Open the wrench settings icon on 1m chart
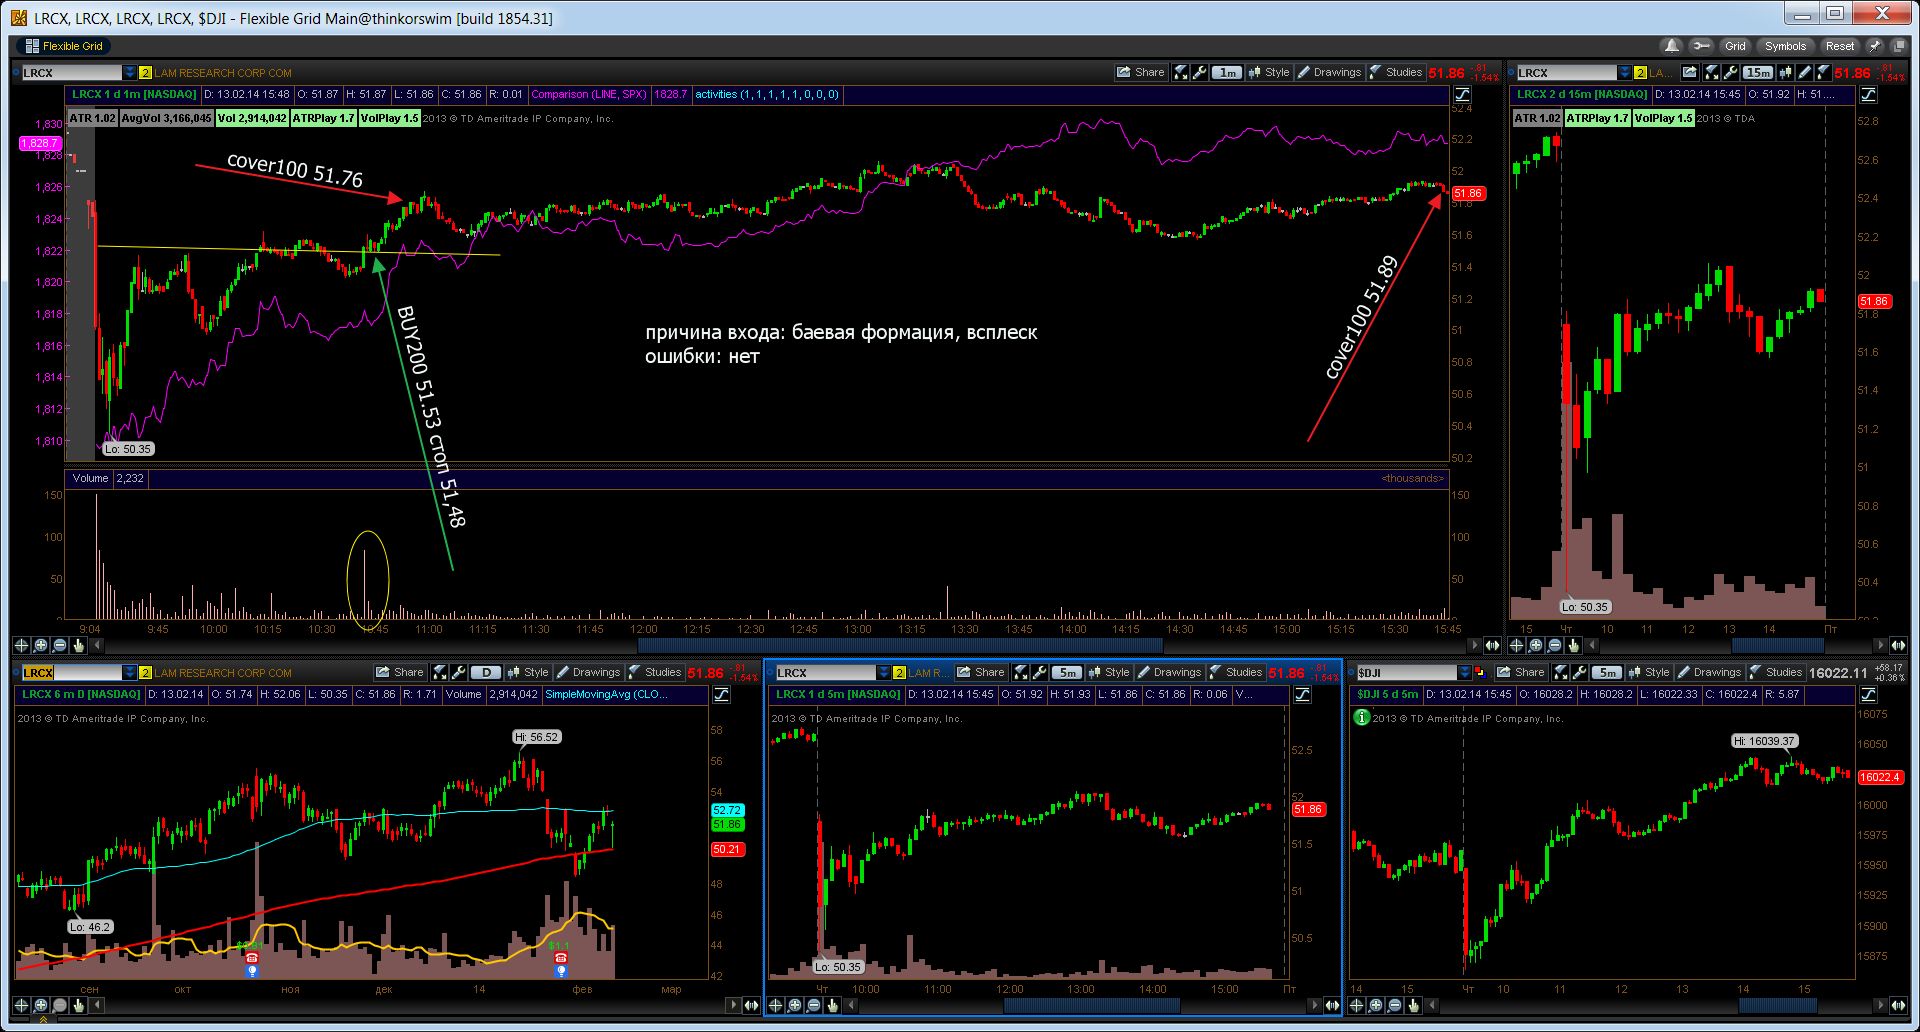This screenshot has height=1032, width=1920. coord(1200,72)
